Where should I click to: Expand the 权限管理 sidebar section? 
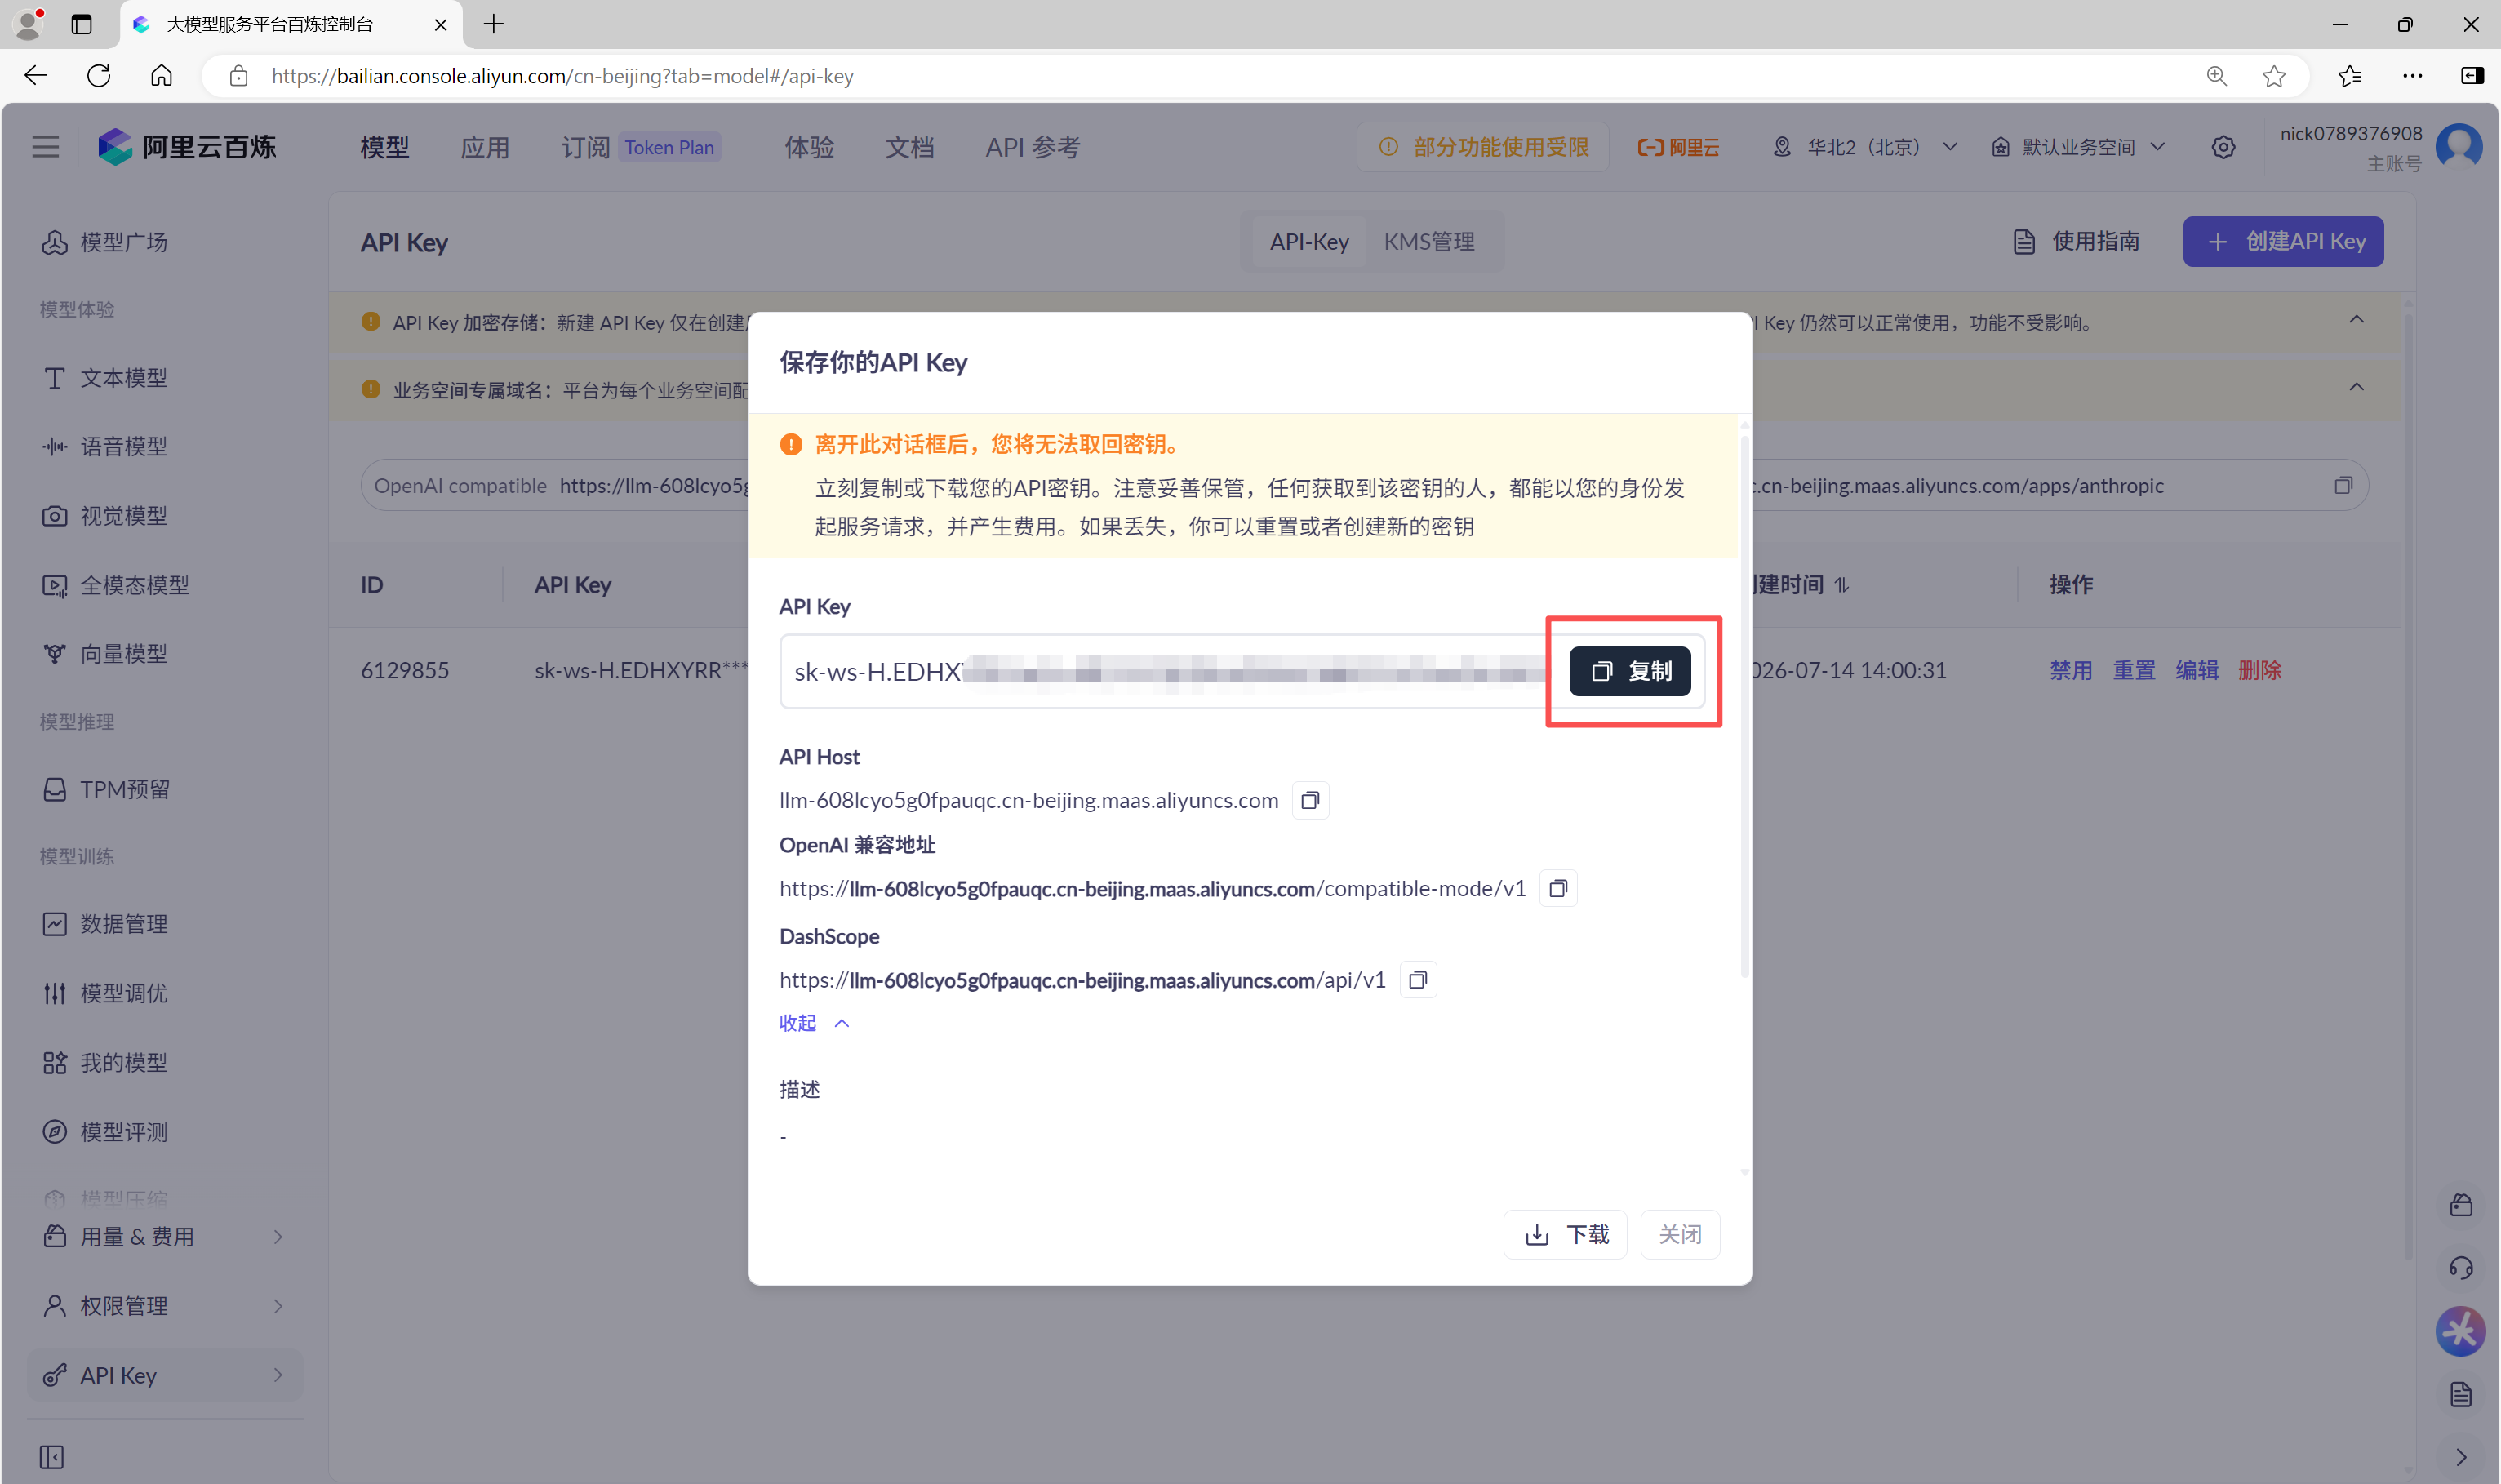tap(165, 1306)
